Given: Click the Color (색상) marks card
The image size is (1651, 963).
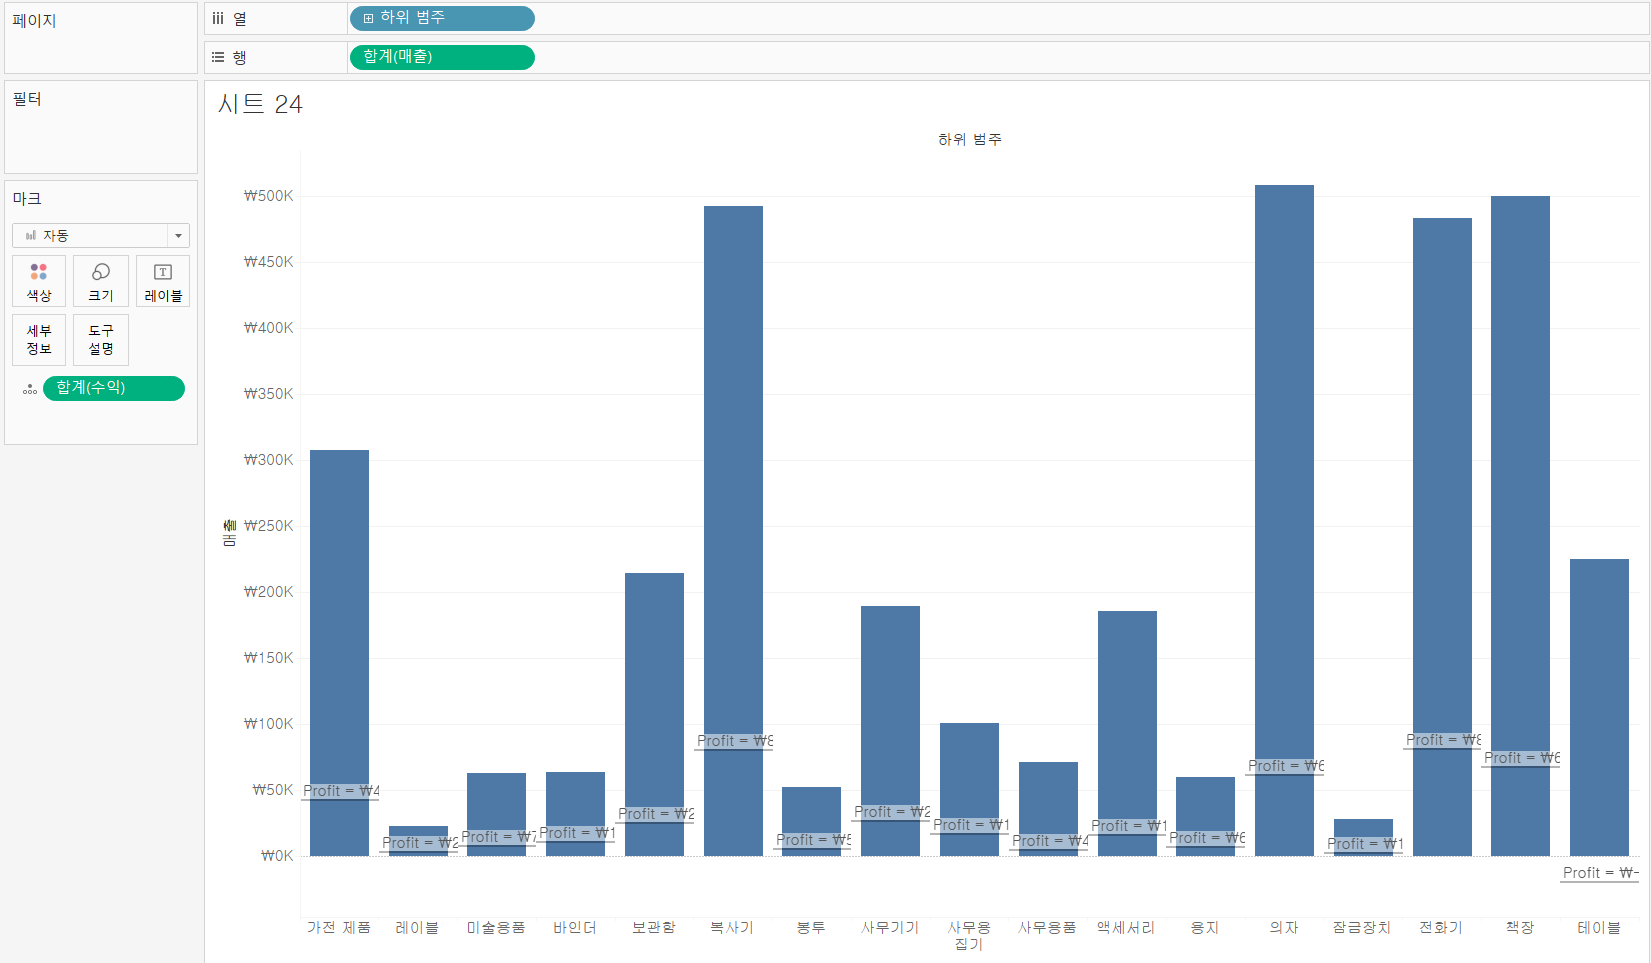Looking at the screenshot, I should [39, 281].
